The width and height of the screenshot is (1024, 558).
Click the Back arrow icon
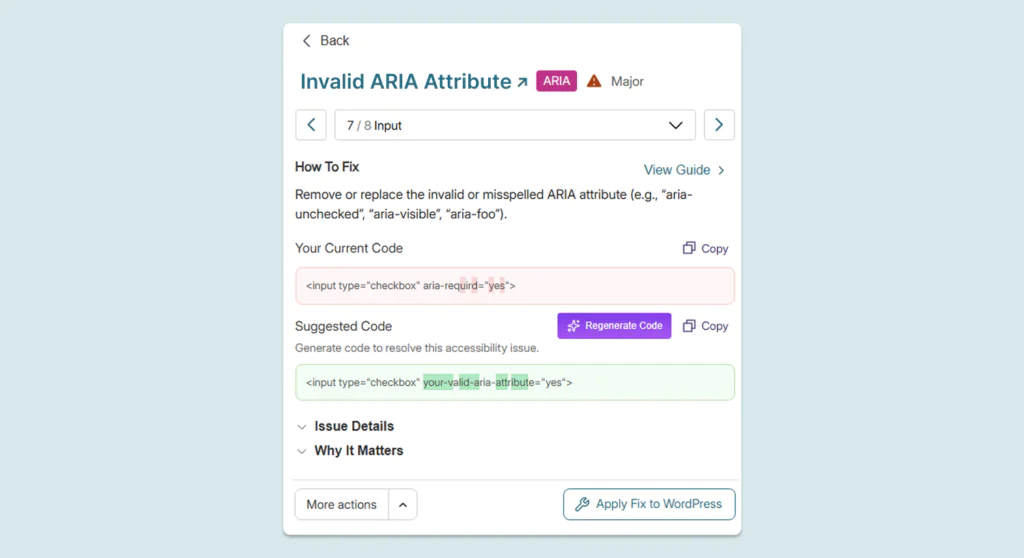coord(306,41)
